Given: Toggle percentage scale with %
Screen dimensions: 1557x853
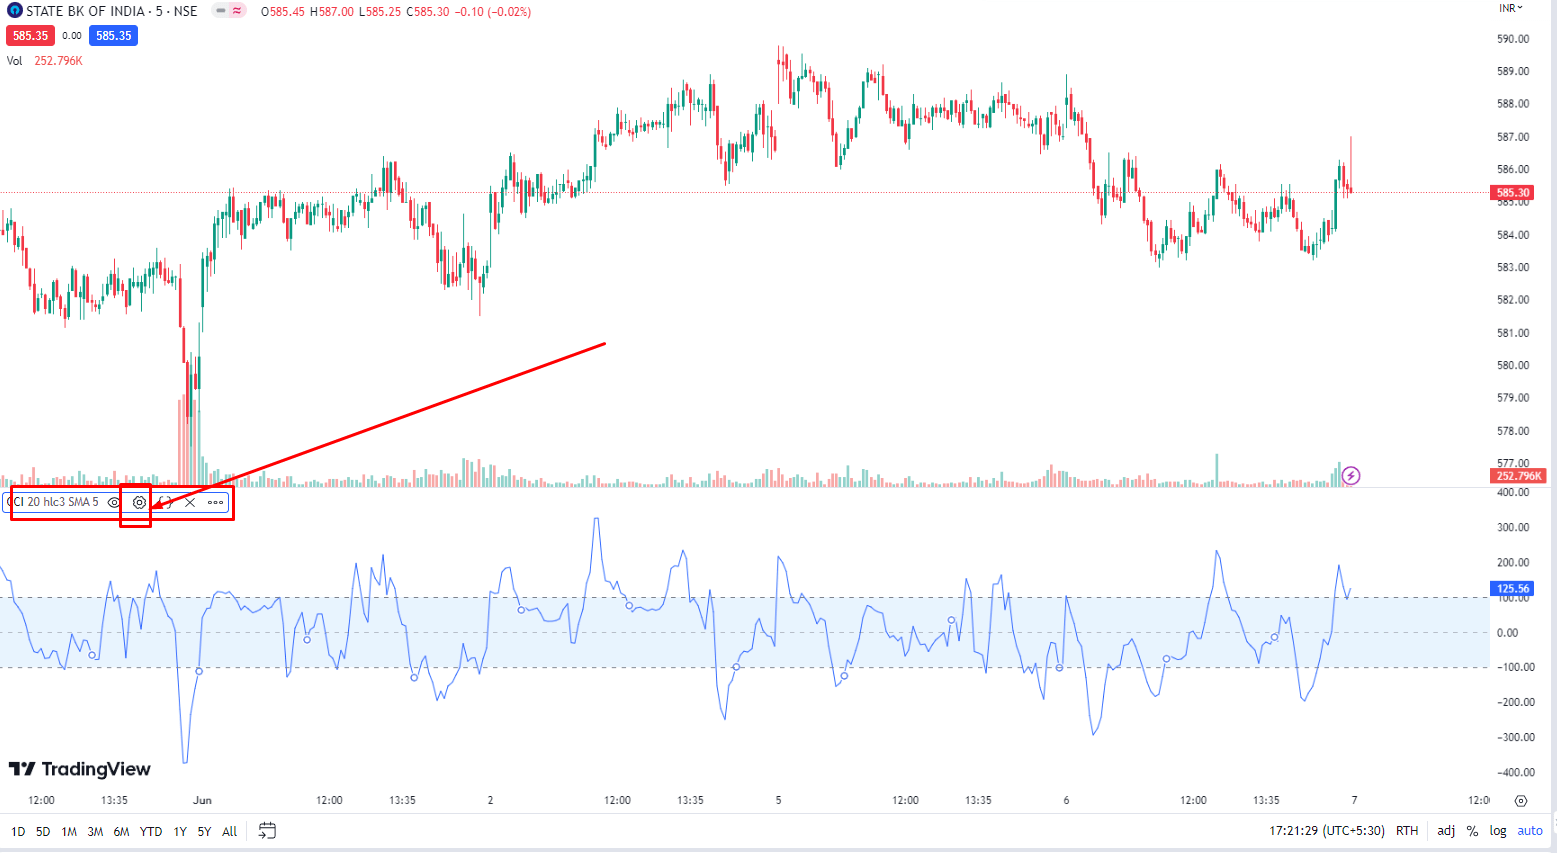Looking at the screenshot, I should (x=1472, y=830).
